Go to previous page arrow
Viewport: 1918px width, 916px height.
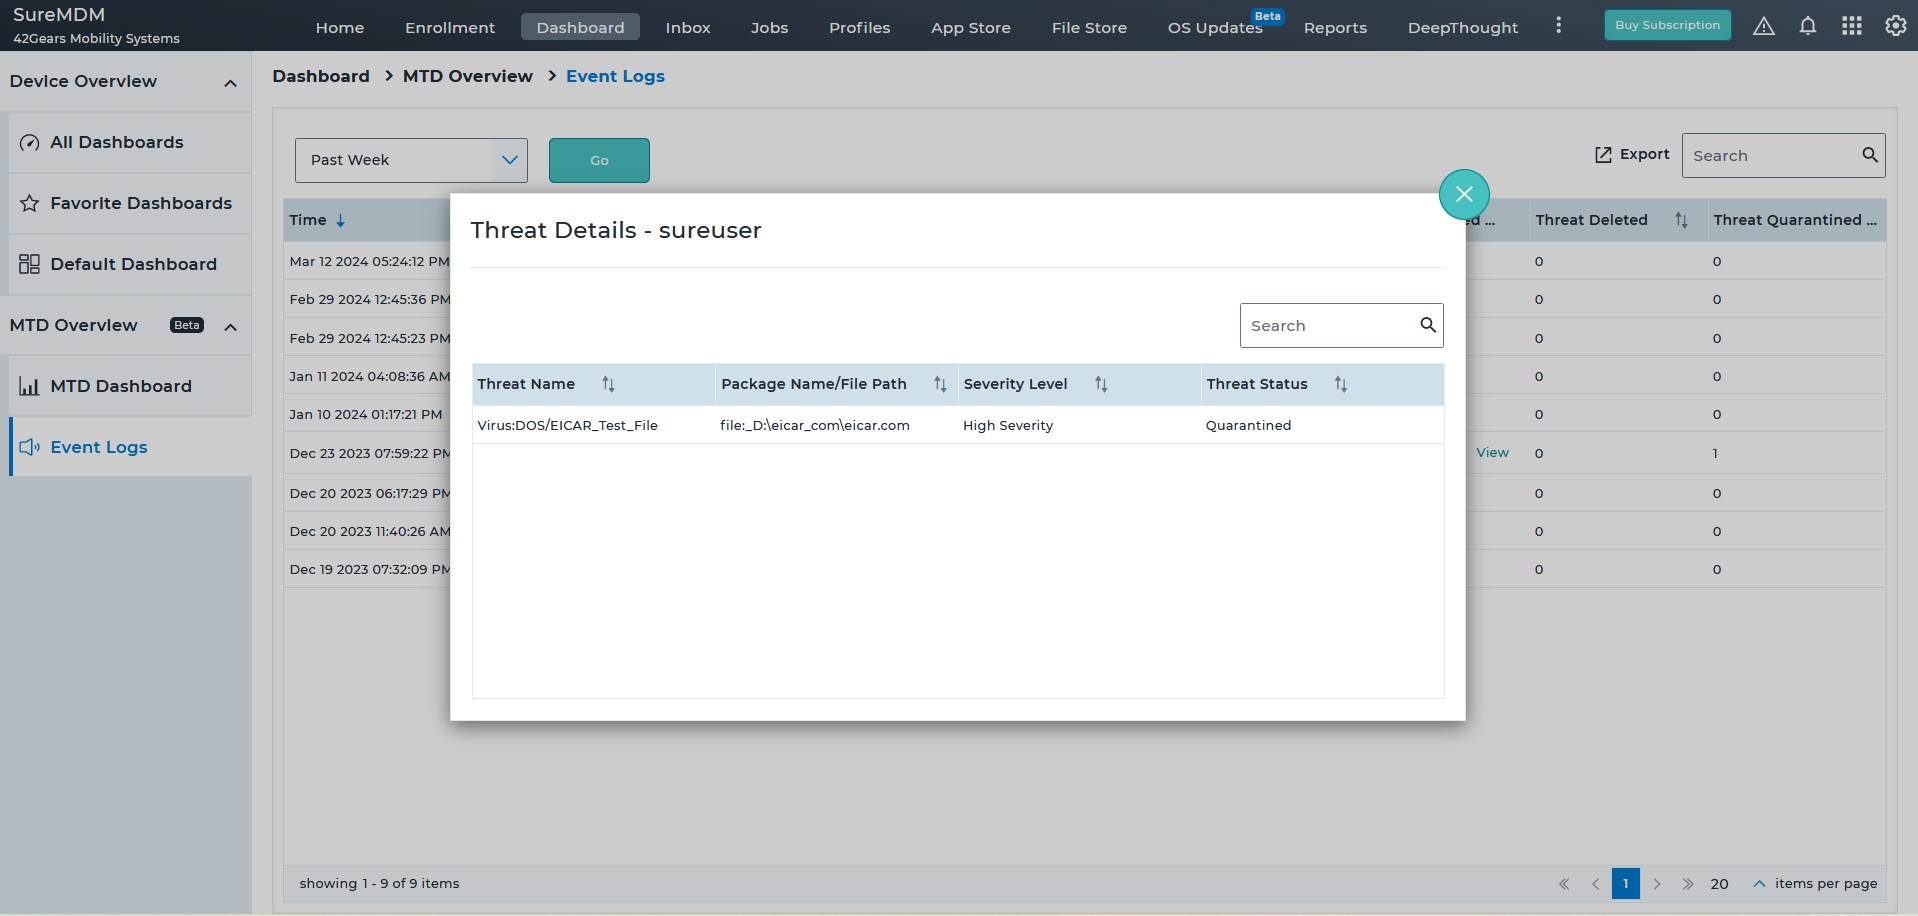[1595, 884]
